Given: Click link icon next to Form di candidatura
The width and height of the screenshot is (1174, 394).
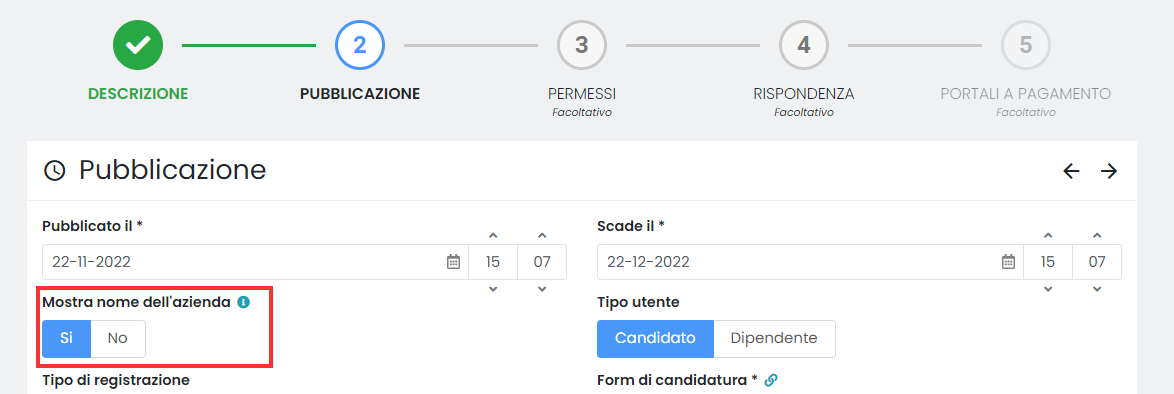Looking at the screenshot, I should click(770, 381).
